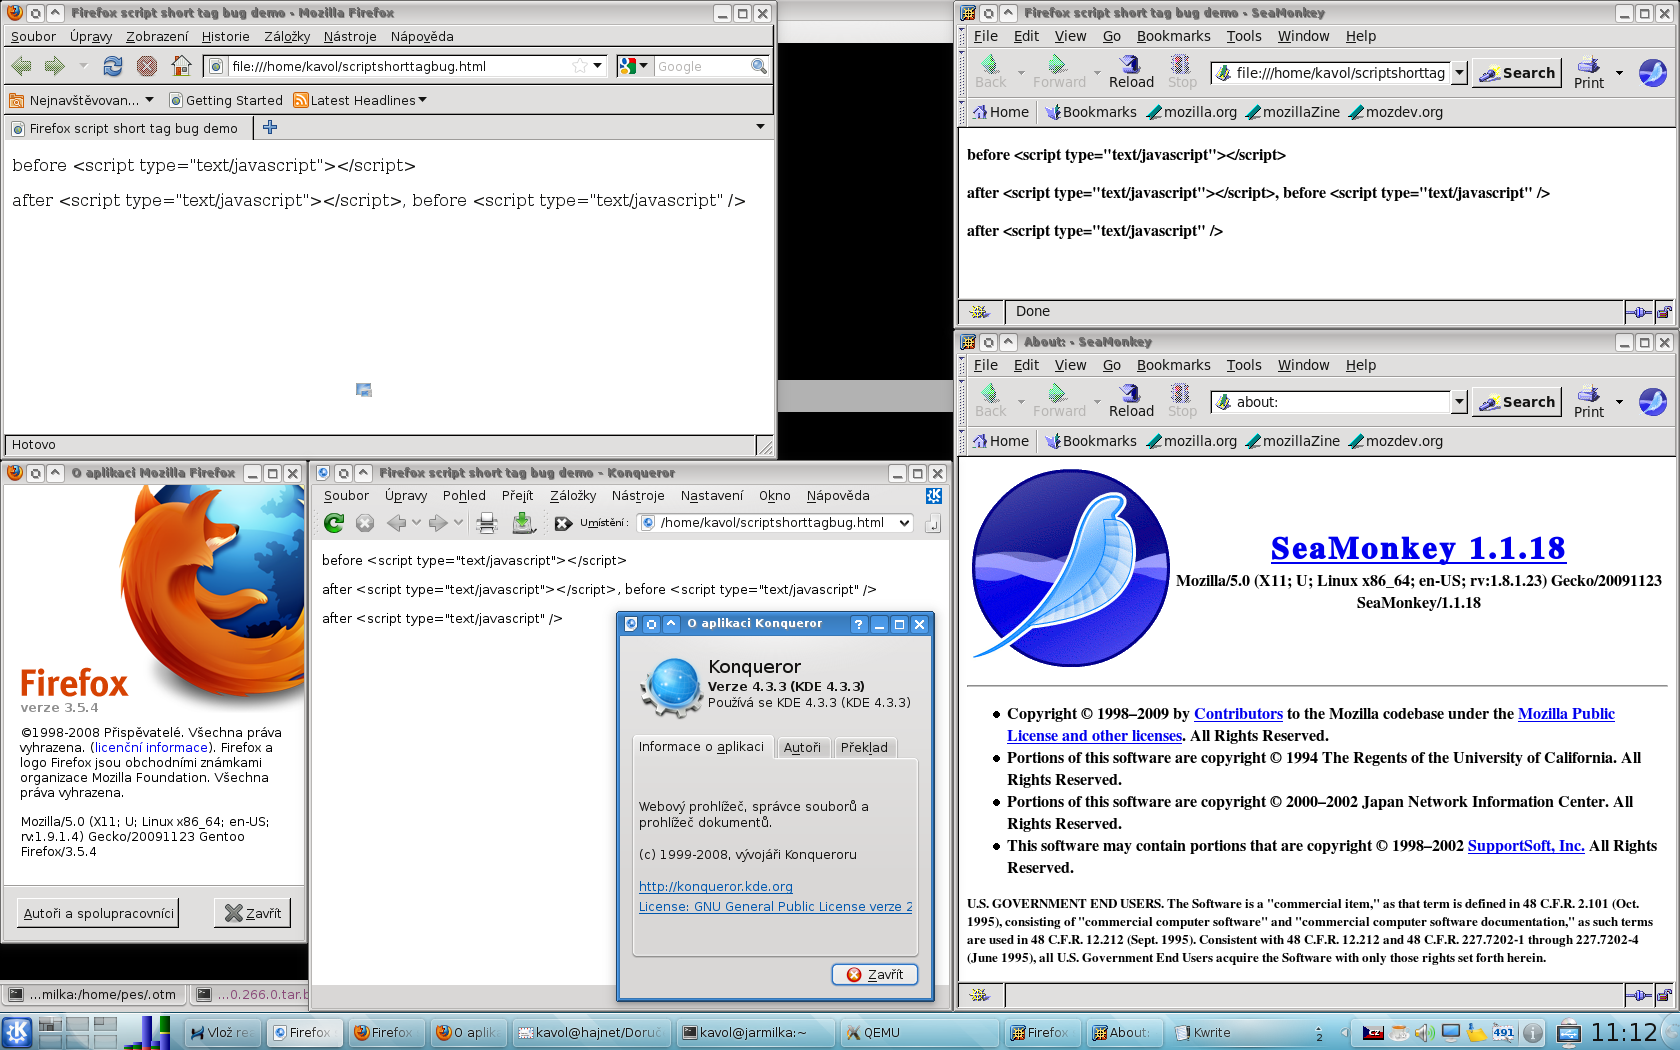Click the Konqueror go icon beside the location field

(932, 523)
